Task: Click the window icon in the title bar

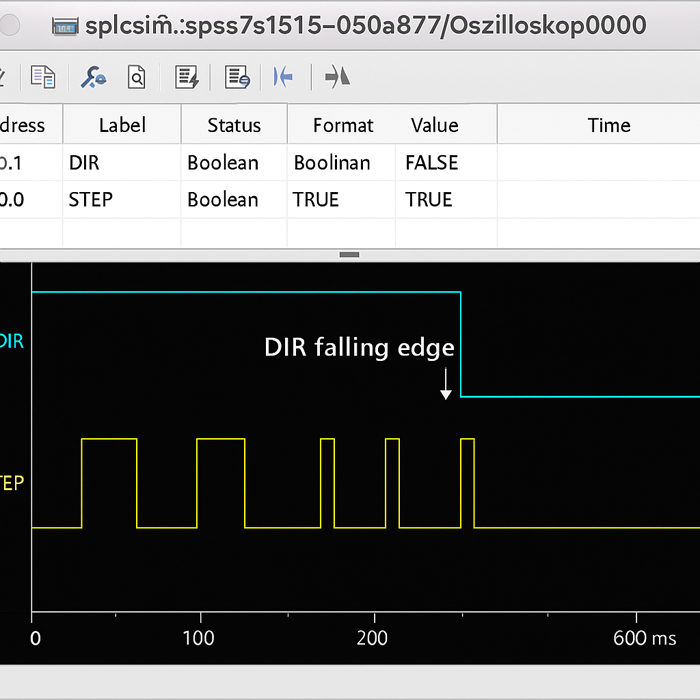Action: click(66, 25)
